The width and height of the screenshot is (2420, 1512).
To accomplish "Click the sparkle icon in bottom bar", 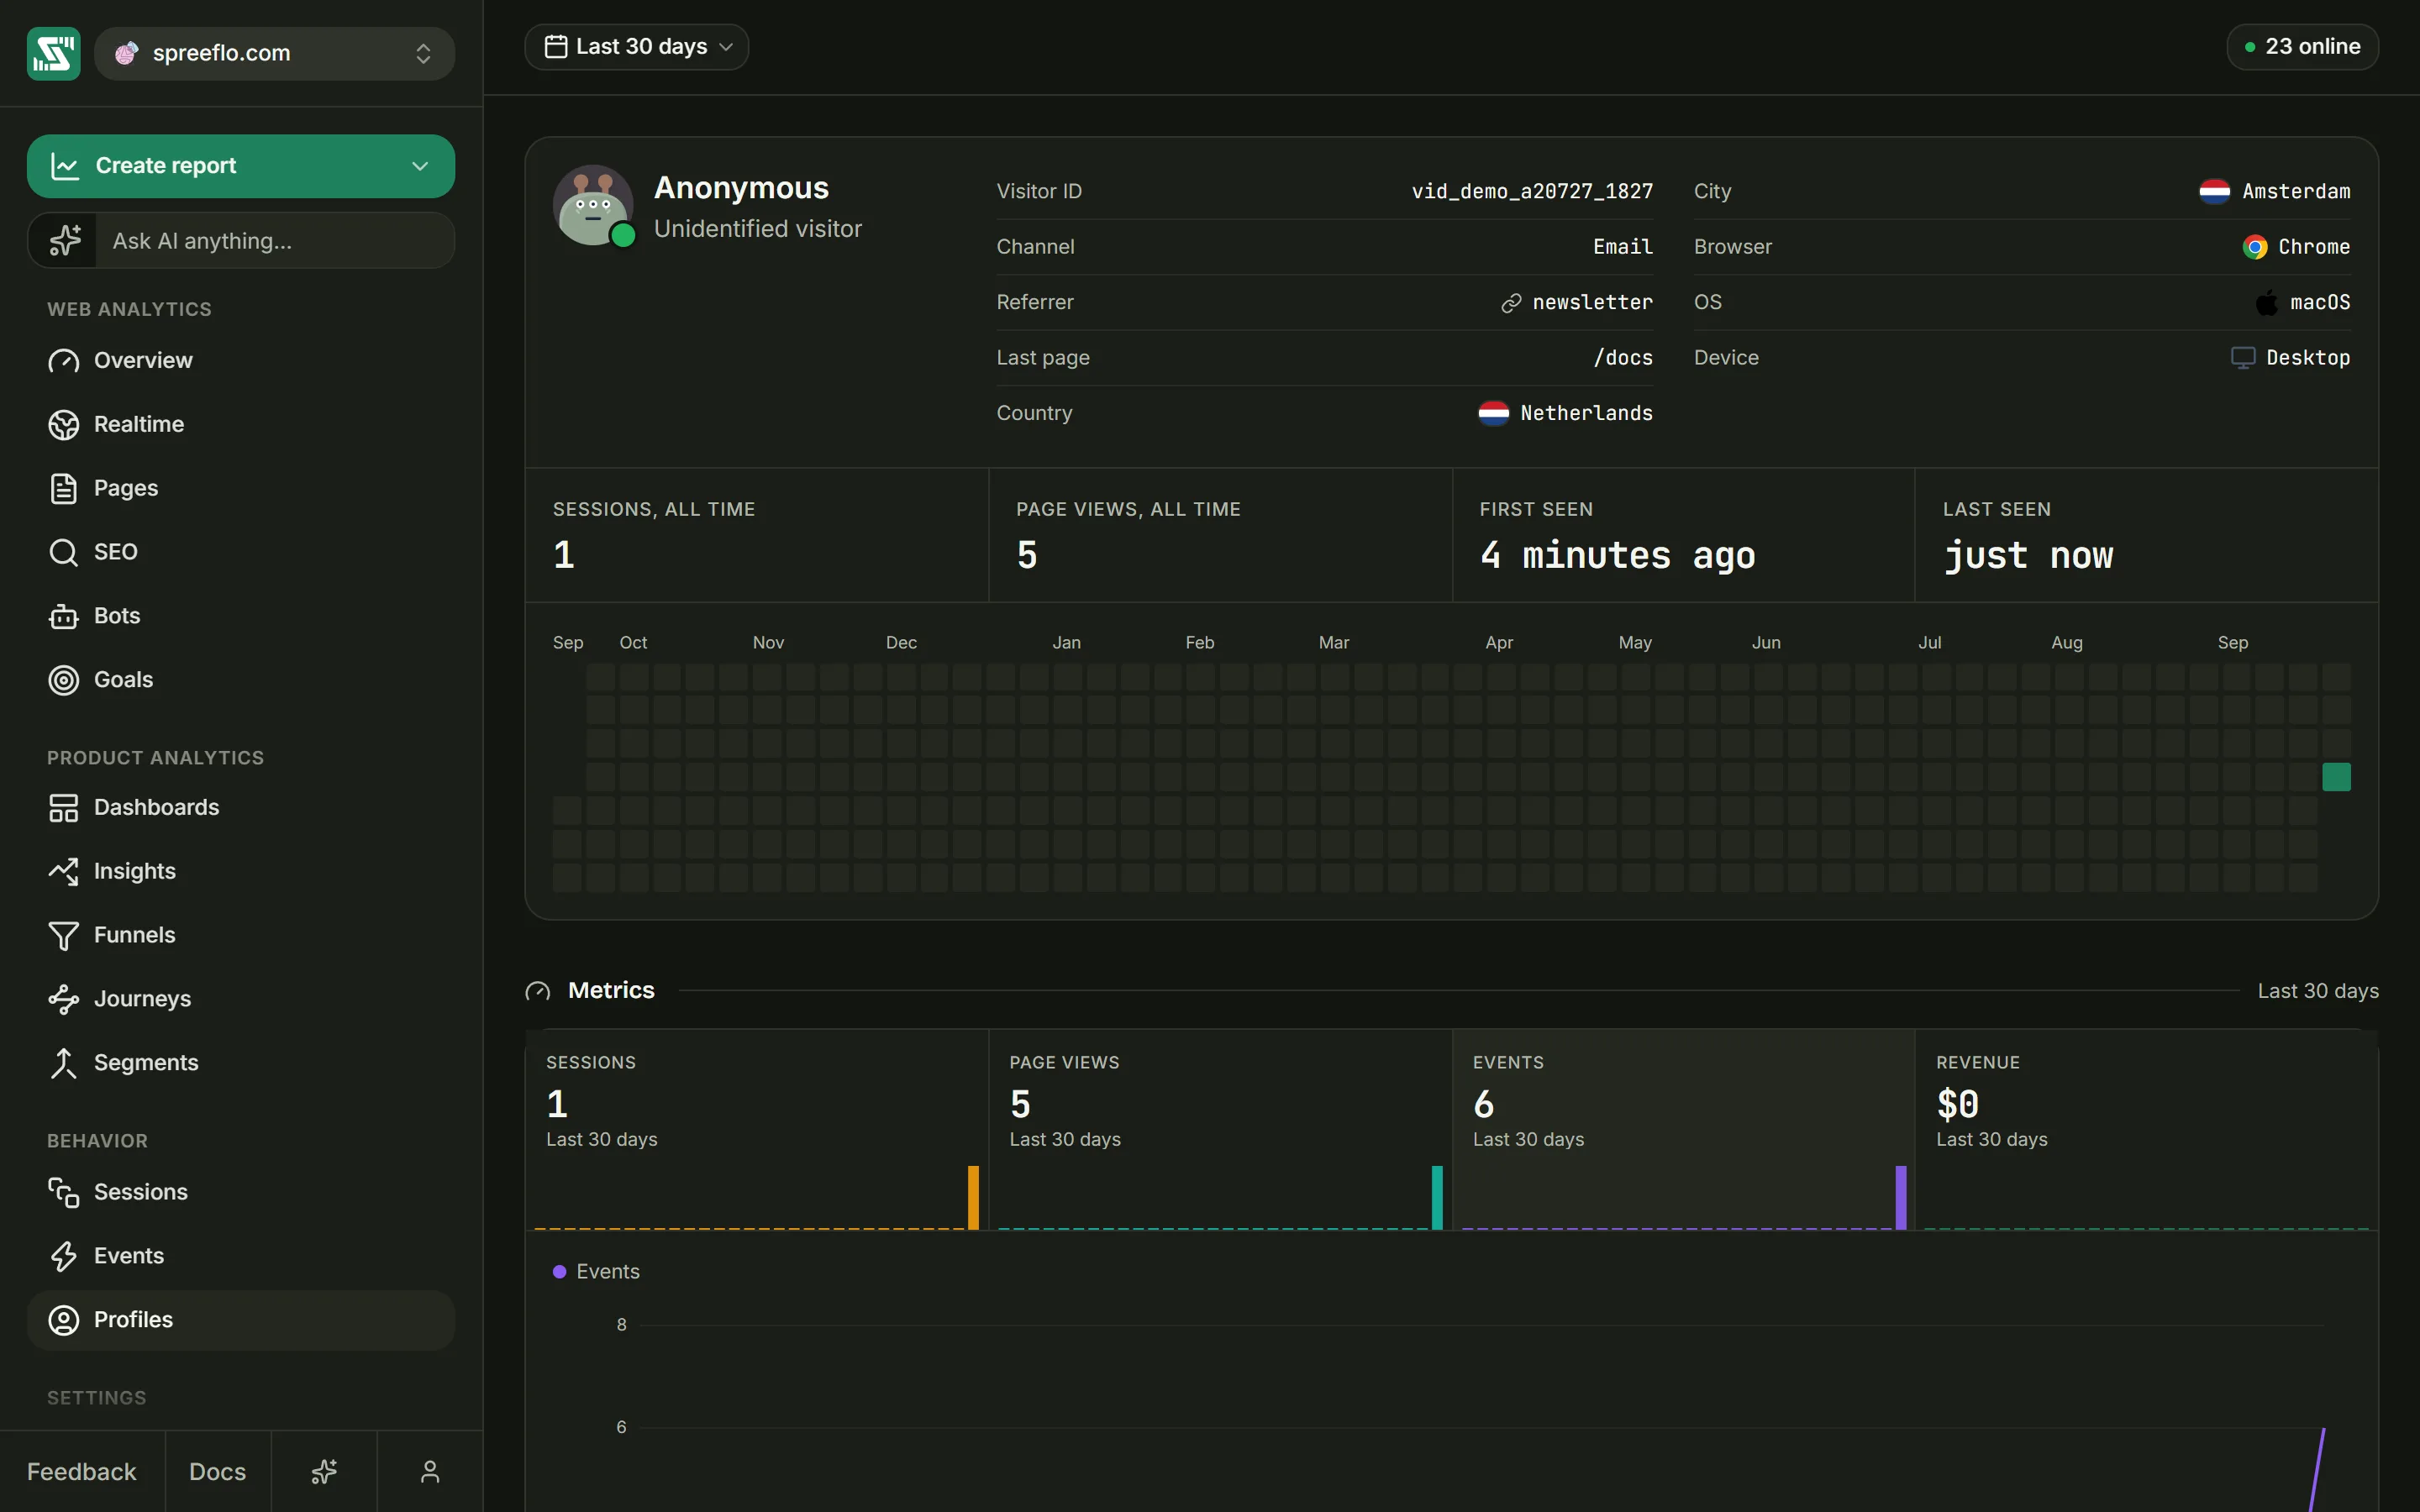I will pos(324,1471).
